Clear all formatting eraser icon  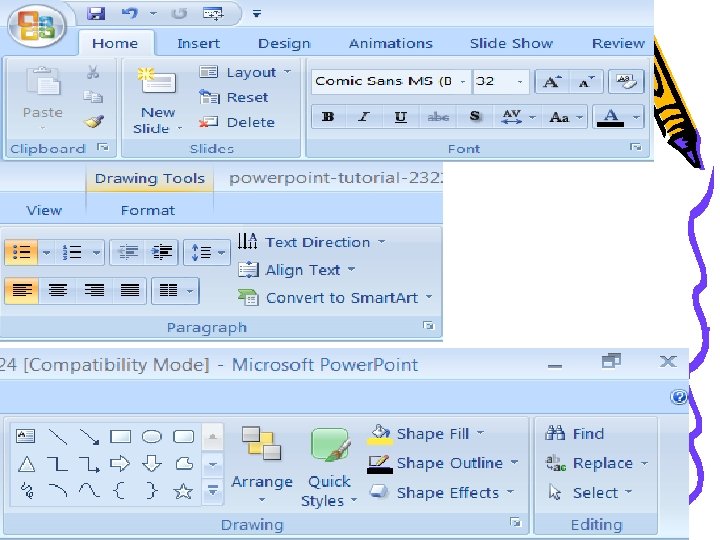(x=626, y=82)
